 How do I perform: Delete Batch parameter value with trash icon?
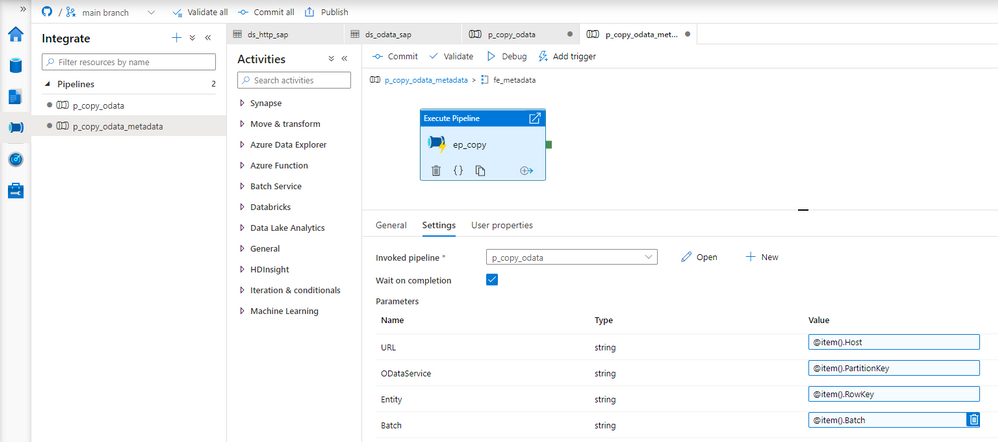click(973, 420)
